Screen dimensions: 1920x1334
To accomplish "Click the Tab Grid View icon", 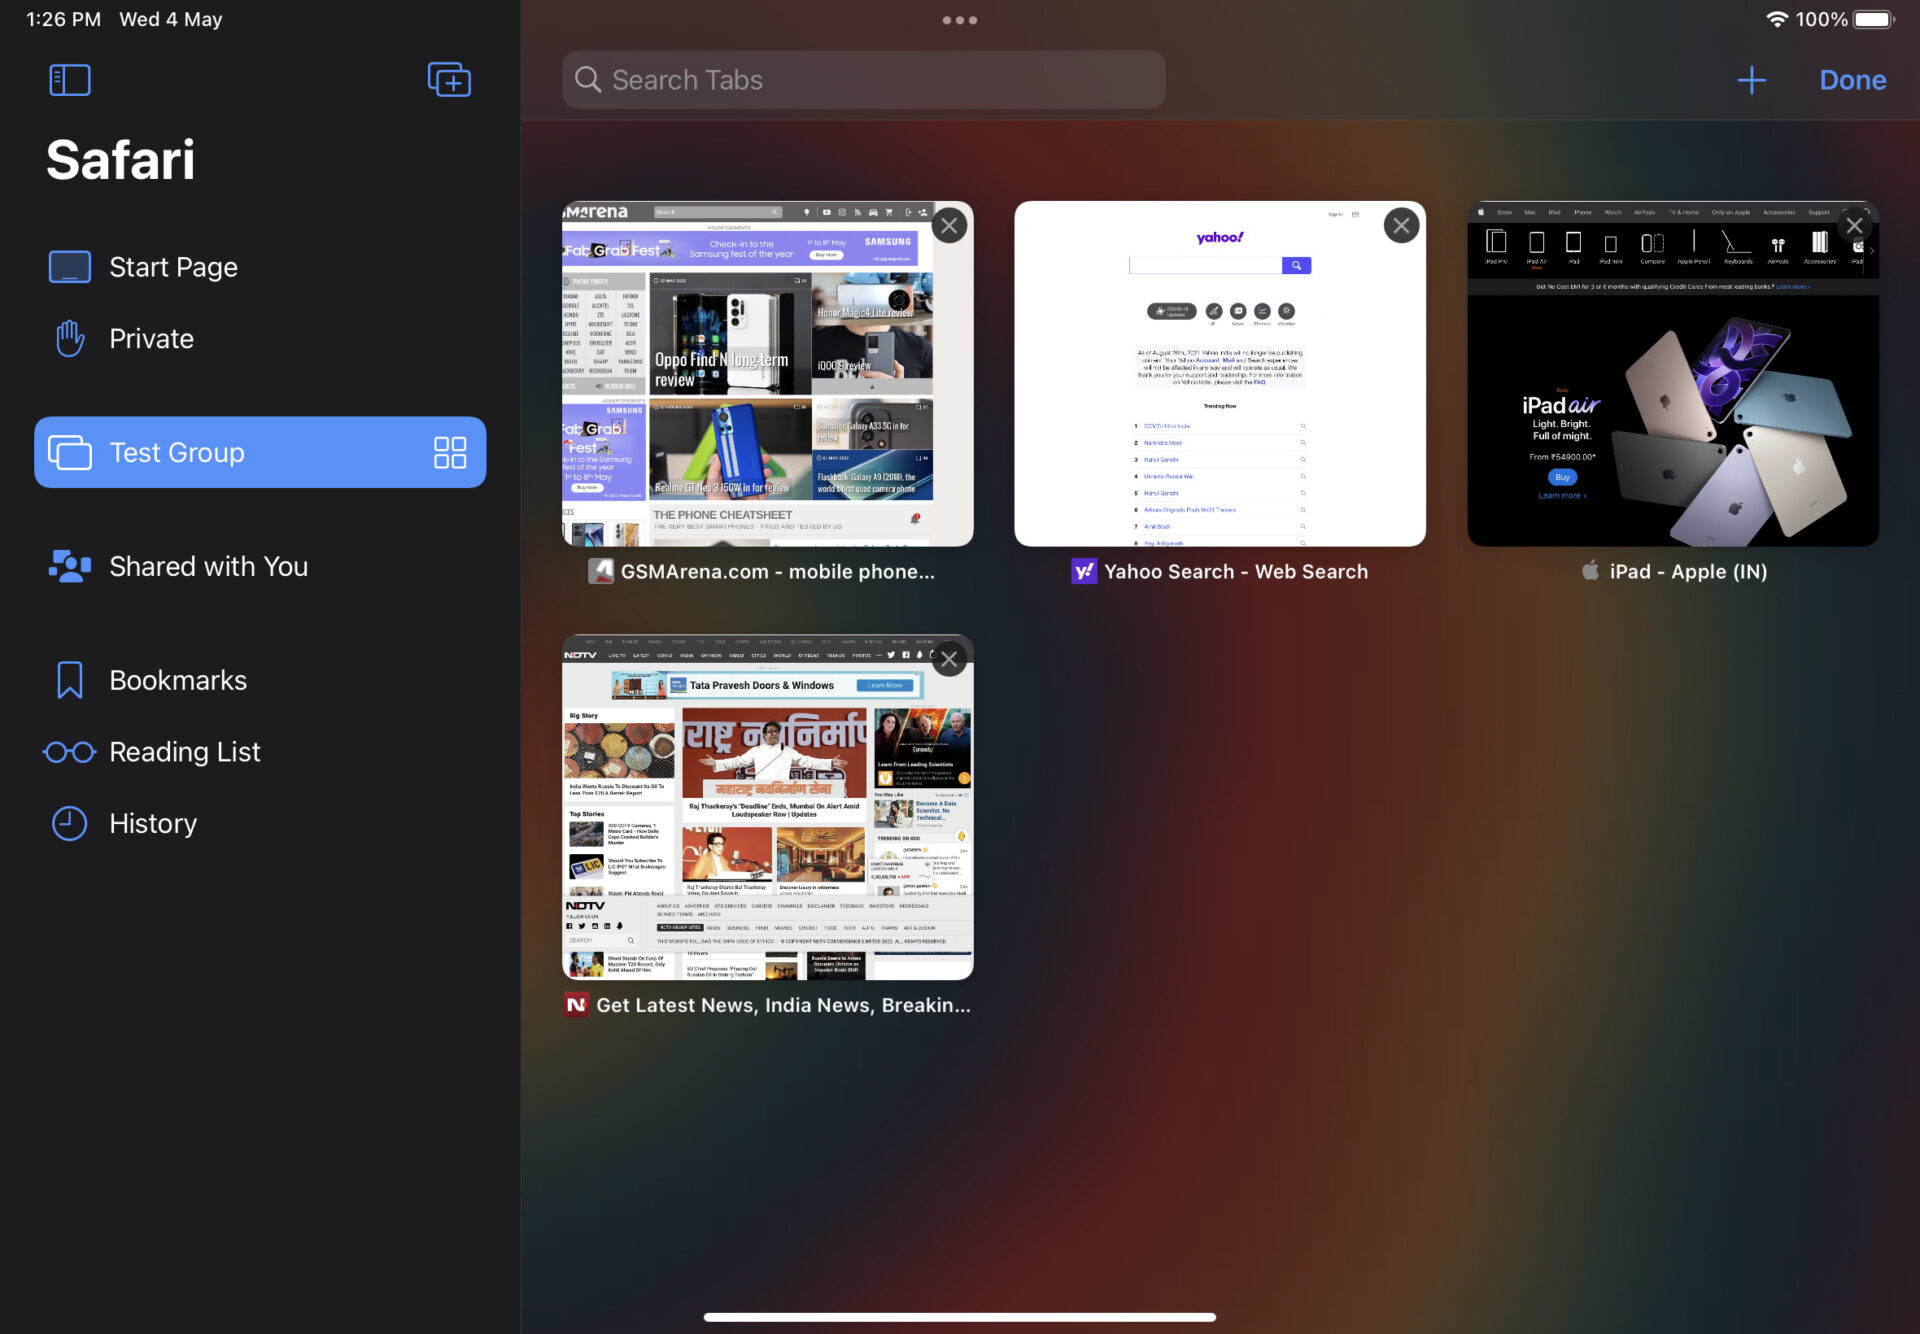I will 448,451.
